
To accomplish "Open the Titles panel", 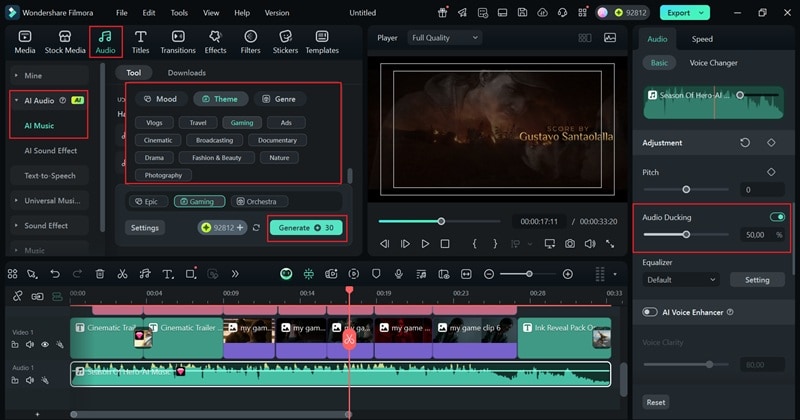I will (x=140, y=42).
